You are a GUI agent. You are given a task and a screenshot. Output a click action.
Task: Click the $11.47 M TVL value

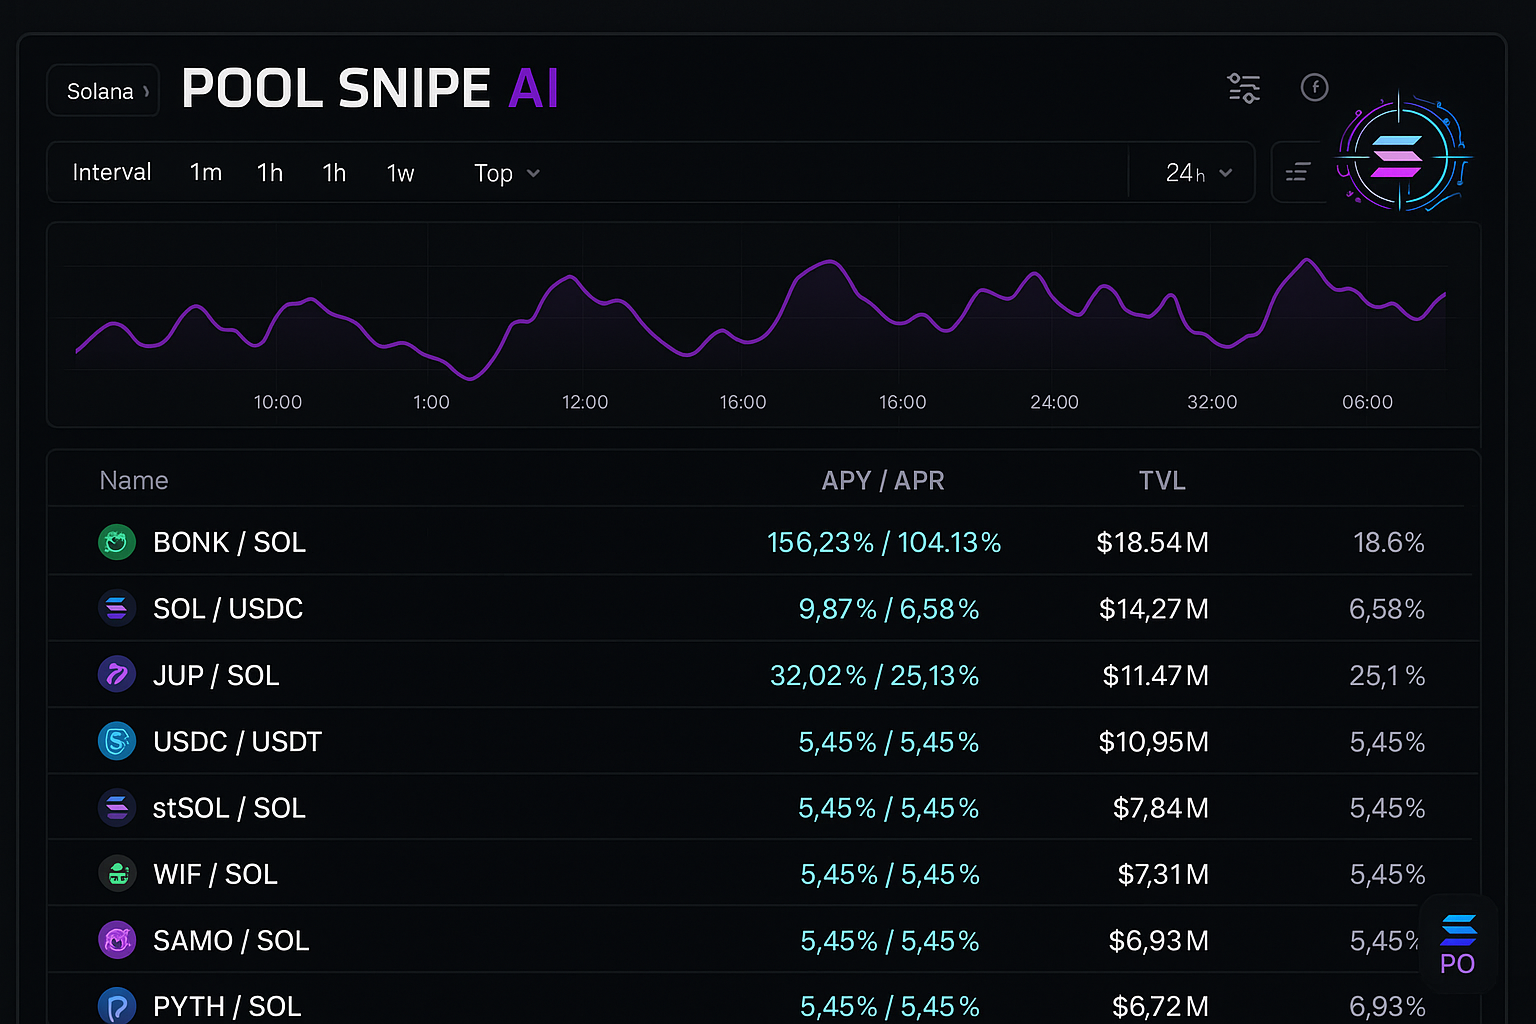(x=1156, y=675)
